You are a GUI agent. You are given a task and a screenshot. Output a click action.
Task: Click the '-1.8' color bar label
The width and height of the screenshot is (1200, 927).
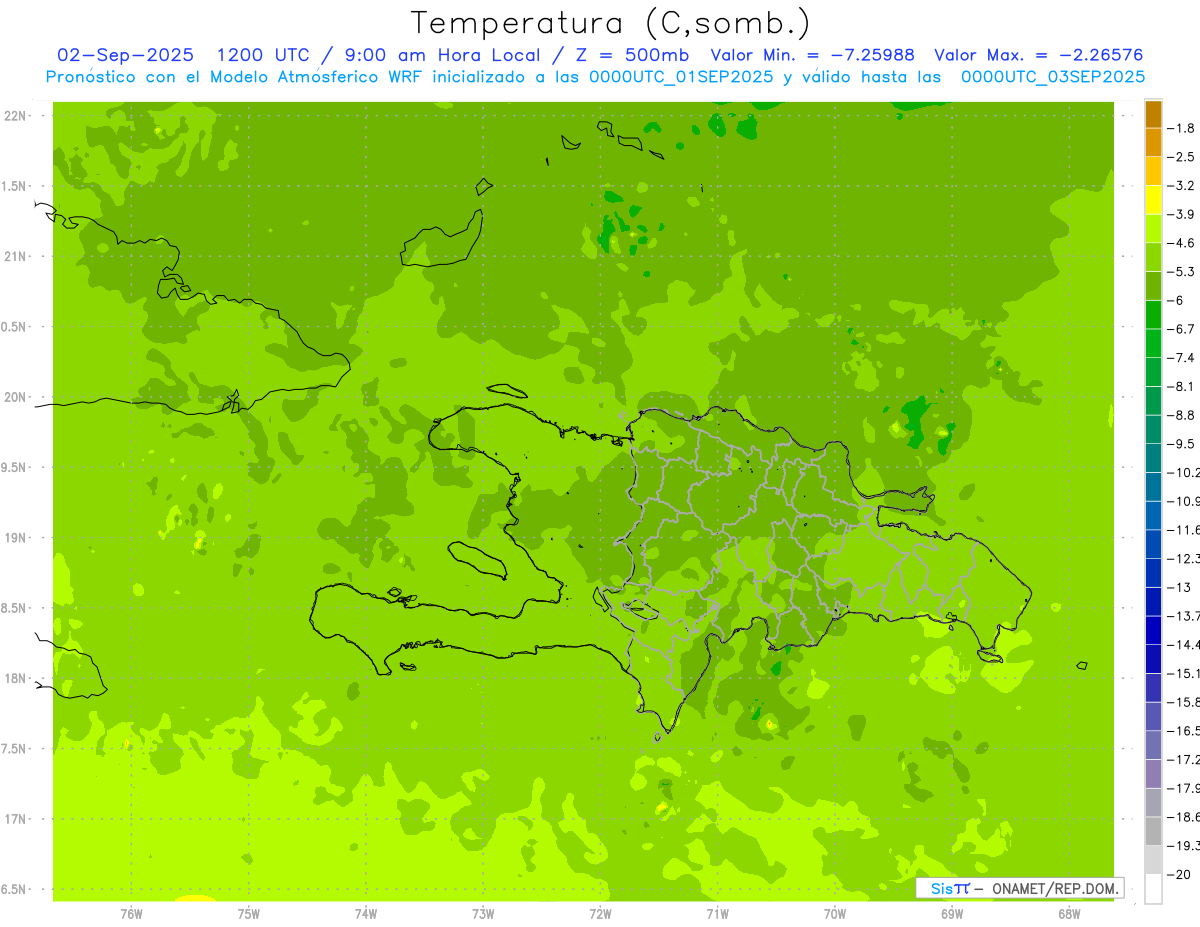pyautogui.click(x=1181, y=128)
